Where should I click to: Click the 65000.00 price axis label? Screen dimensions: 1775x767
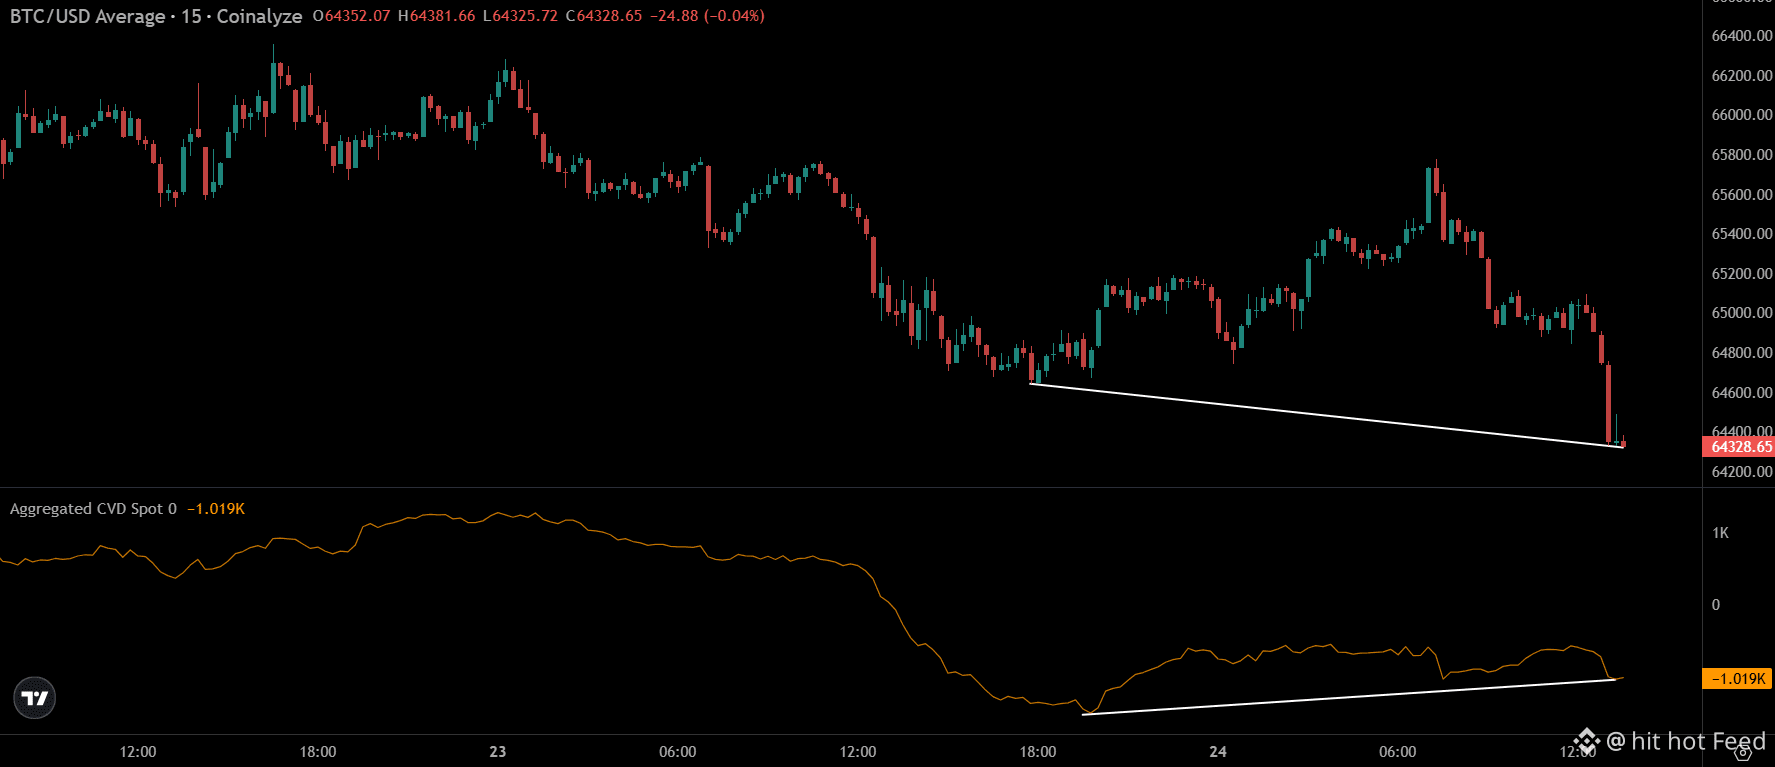click(1742, 313)
